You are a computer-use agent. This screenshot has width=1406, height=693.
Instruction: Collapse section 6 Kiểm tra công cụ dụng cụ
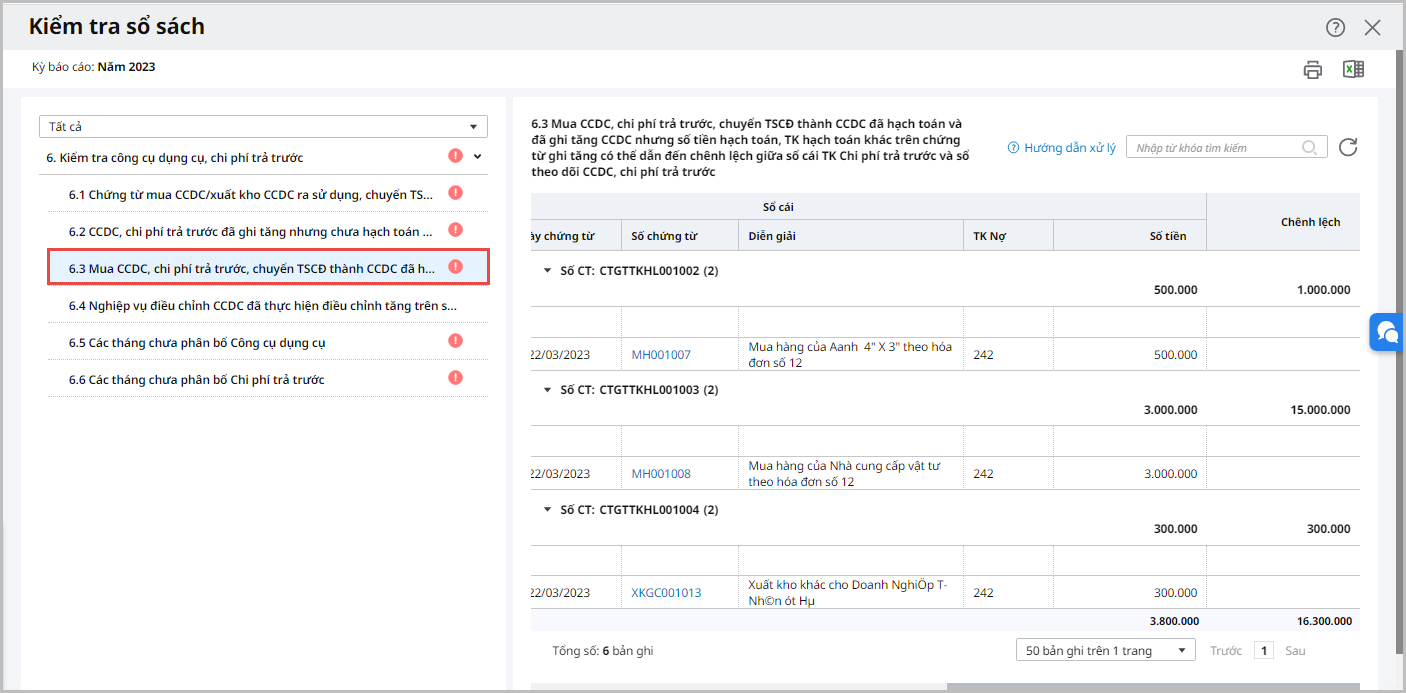coord(477,156)
